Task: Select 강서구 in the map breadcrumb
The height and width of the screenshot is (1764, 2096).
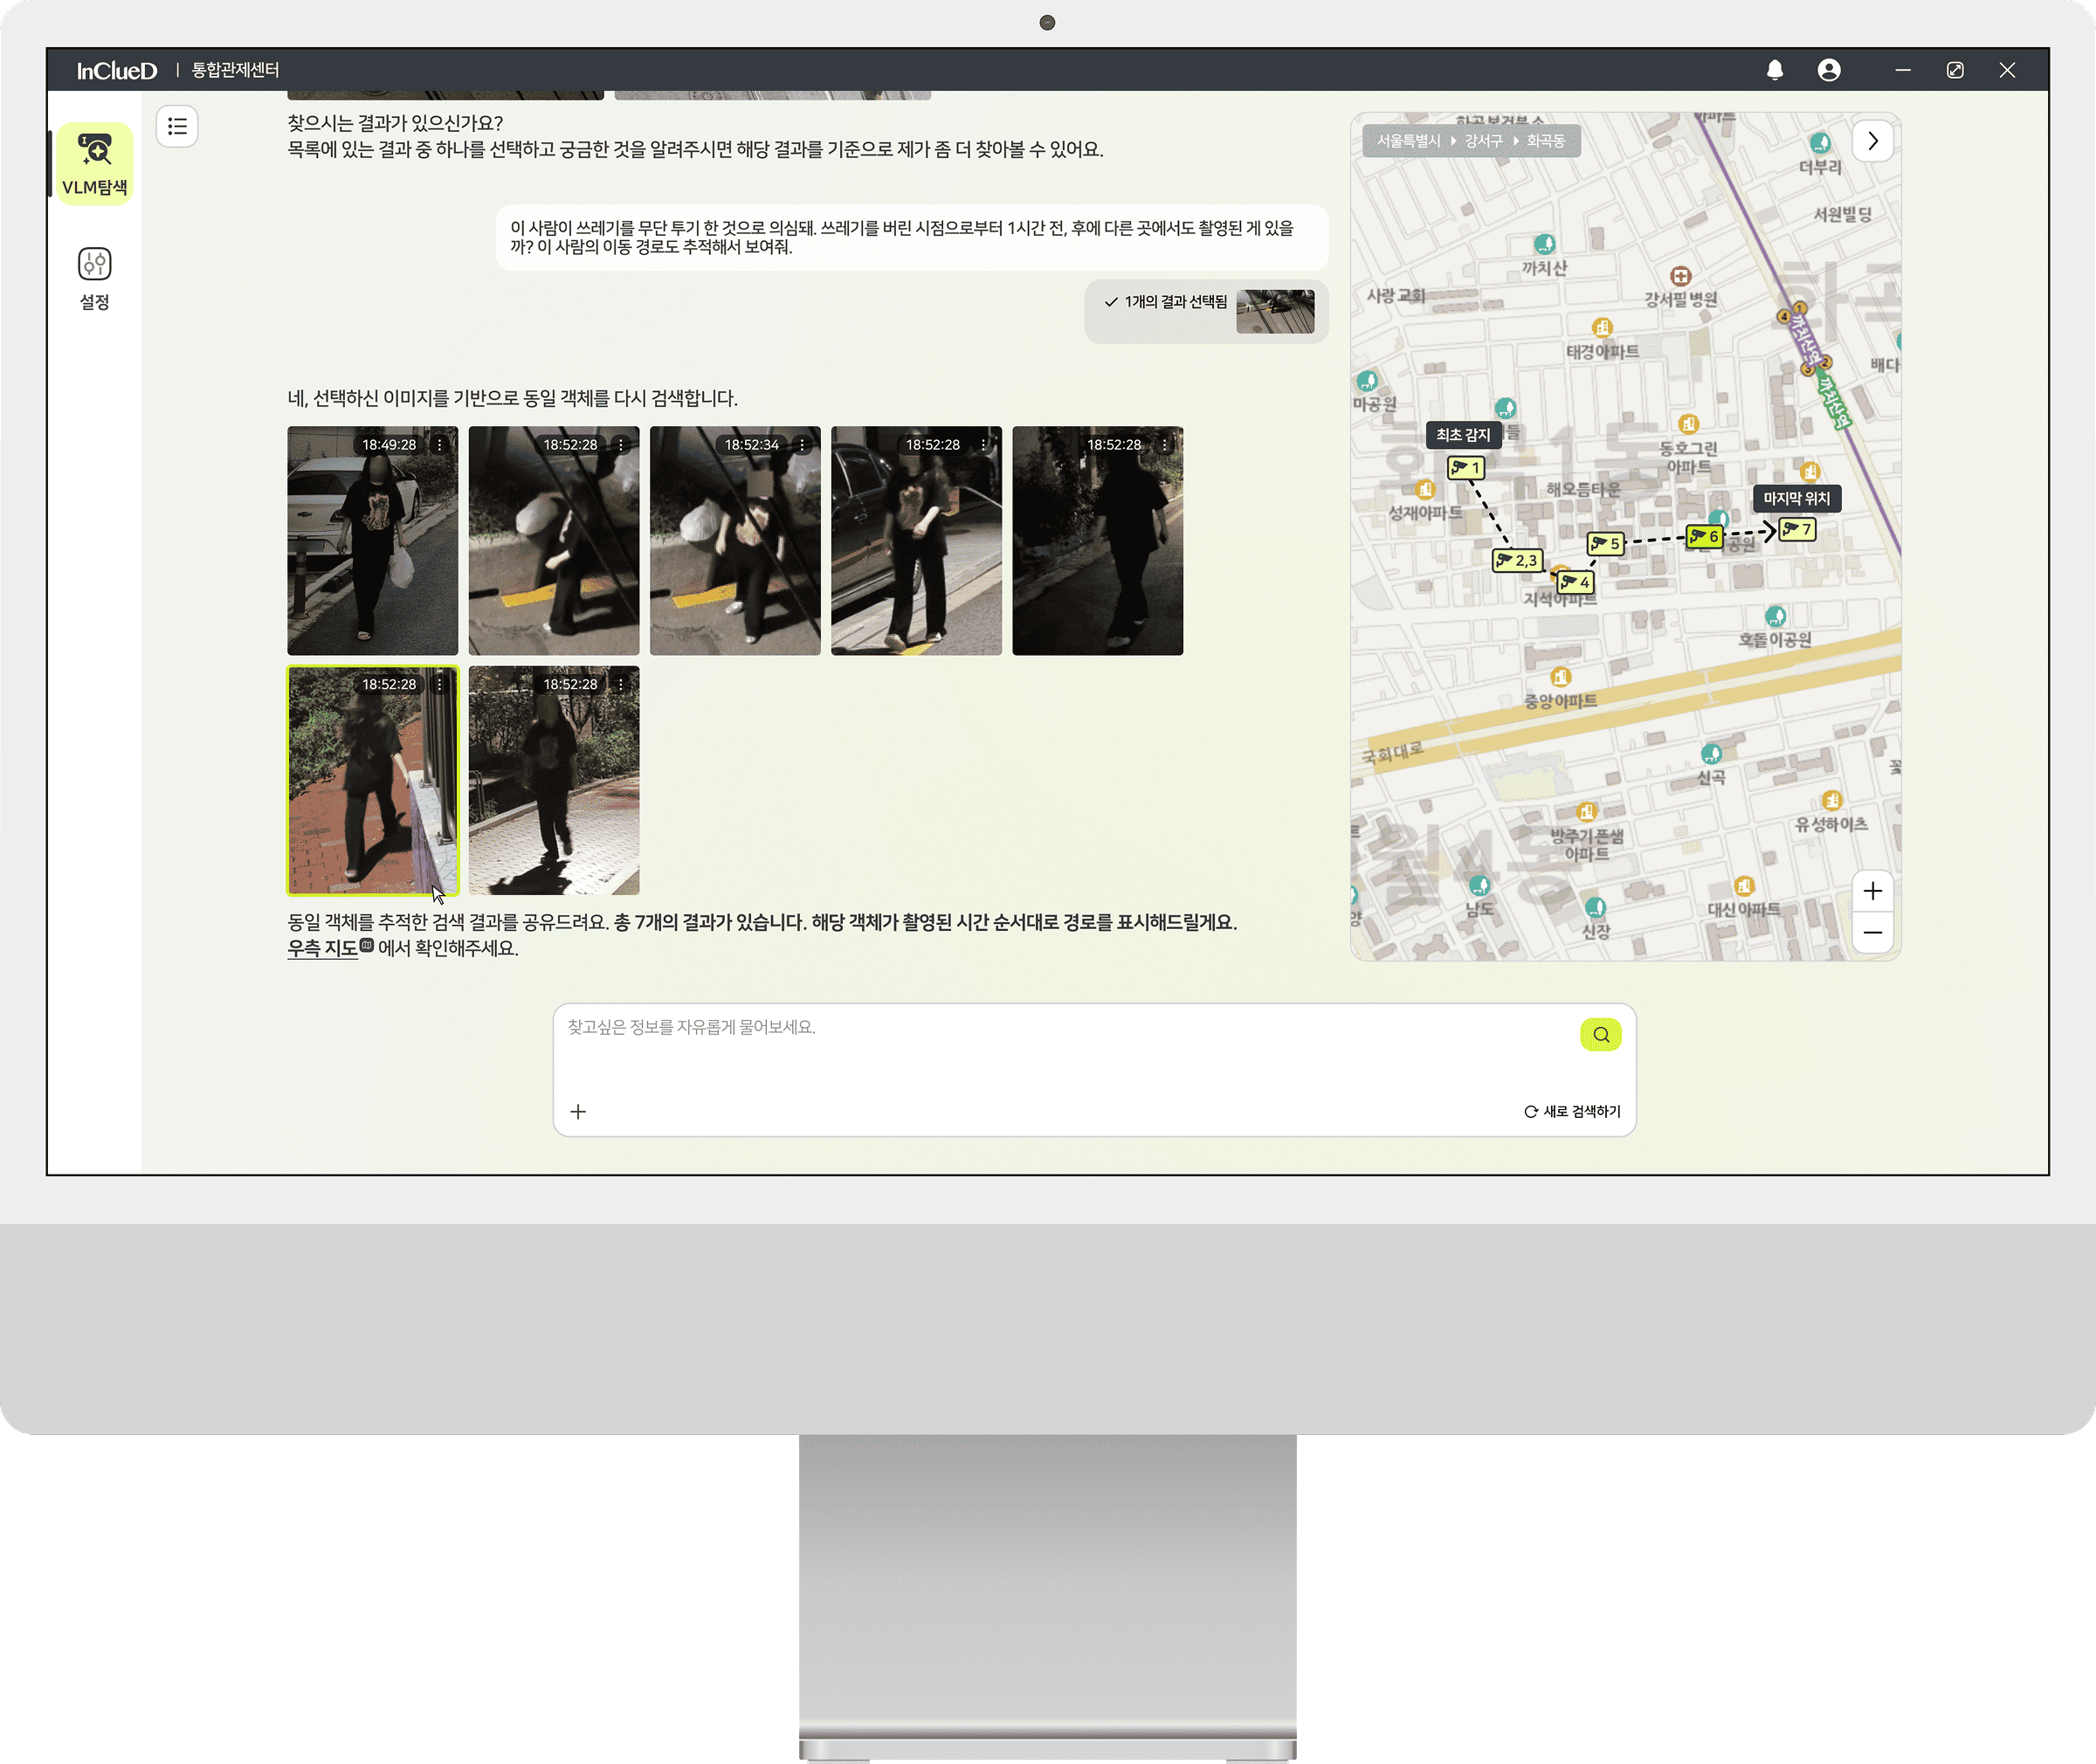Action: 1483,141
